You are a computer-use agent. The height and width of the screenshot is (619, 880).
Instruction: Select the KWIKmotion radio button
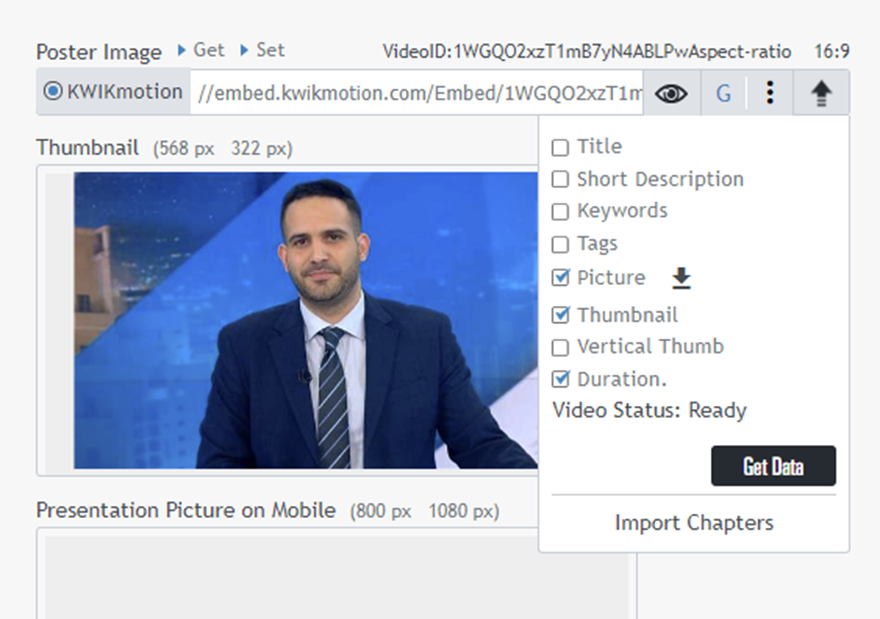(53, 92)
